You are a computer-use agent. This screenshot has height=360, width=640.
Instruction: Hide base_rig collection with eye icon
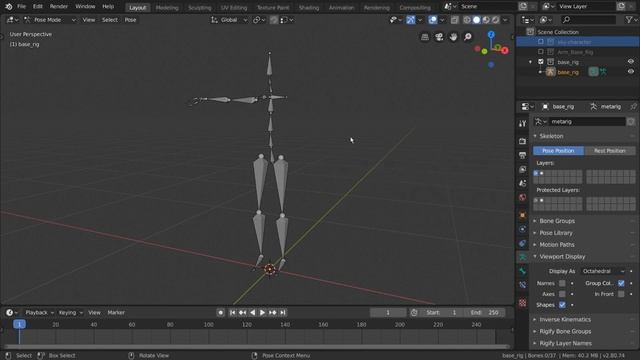pos(631,62)
